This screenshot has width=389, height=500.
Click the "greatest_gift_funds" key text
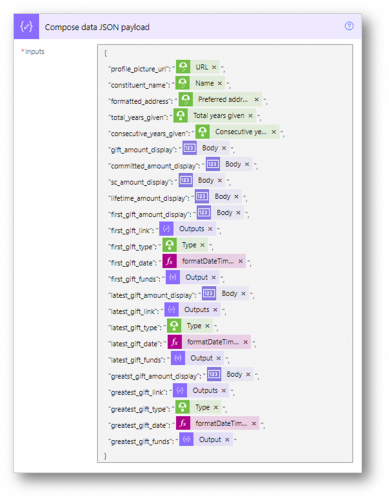point(141,442)
